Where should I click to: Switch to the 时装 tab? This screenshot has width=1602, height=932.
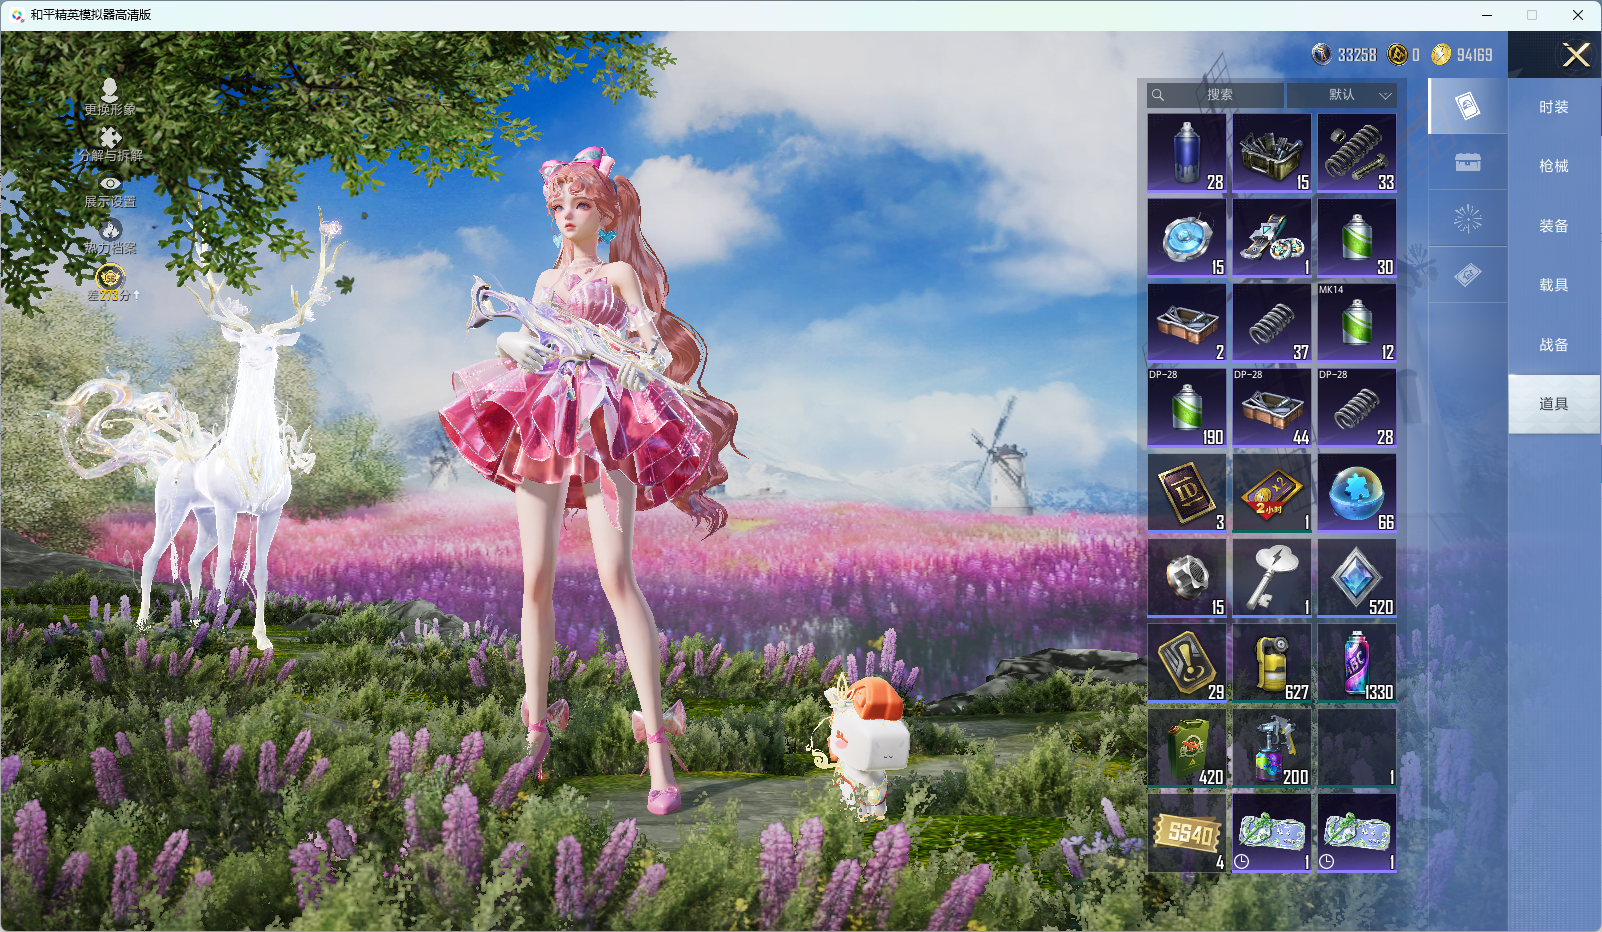pyautogui.click(x=1554, y=107)
